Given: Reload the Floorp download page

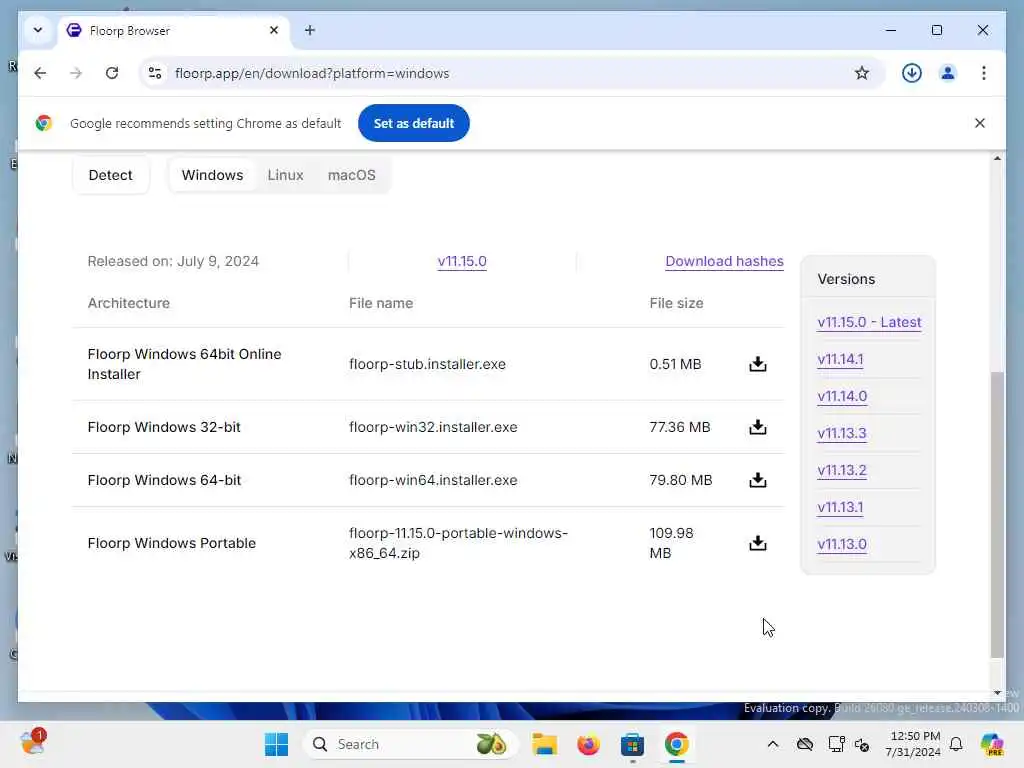Looking at the screenshot, I should 112,73.
